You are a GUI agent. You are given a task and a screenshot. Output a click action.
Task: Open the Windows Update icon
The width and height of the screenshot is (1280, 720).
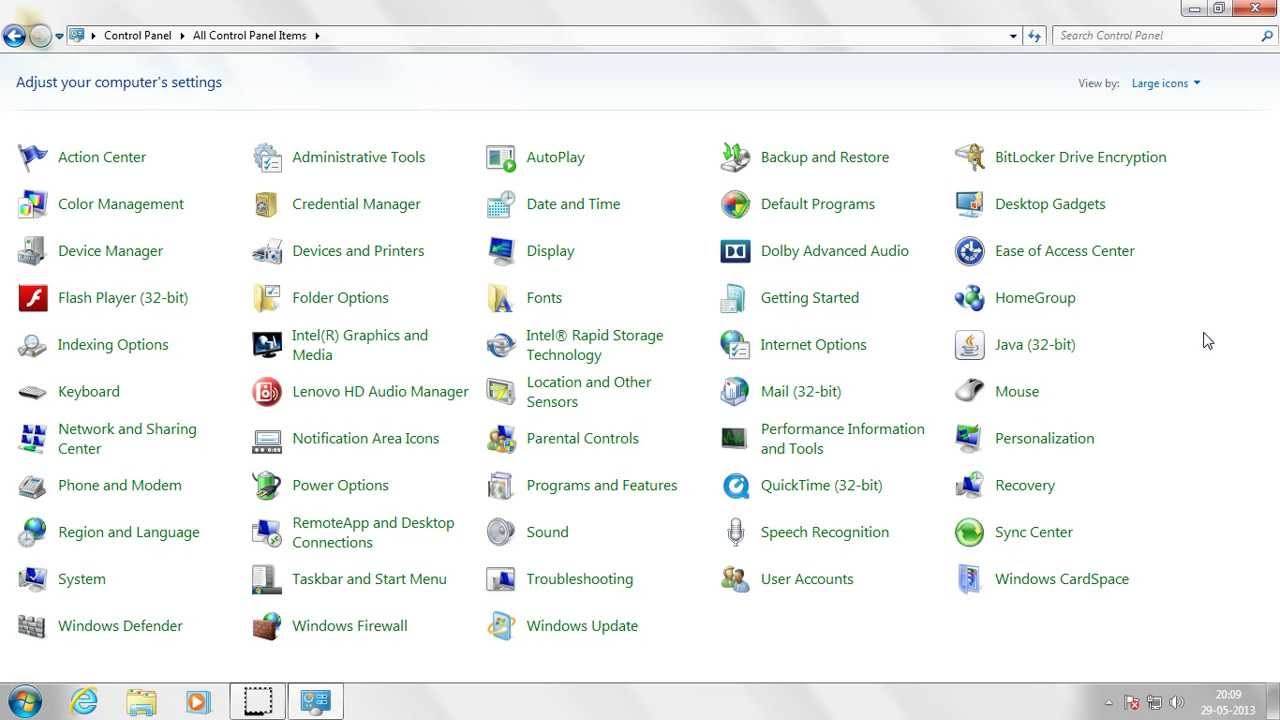tap(501, 627)
